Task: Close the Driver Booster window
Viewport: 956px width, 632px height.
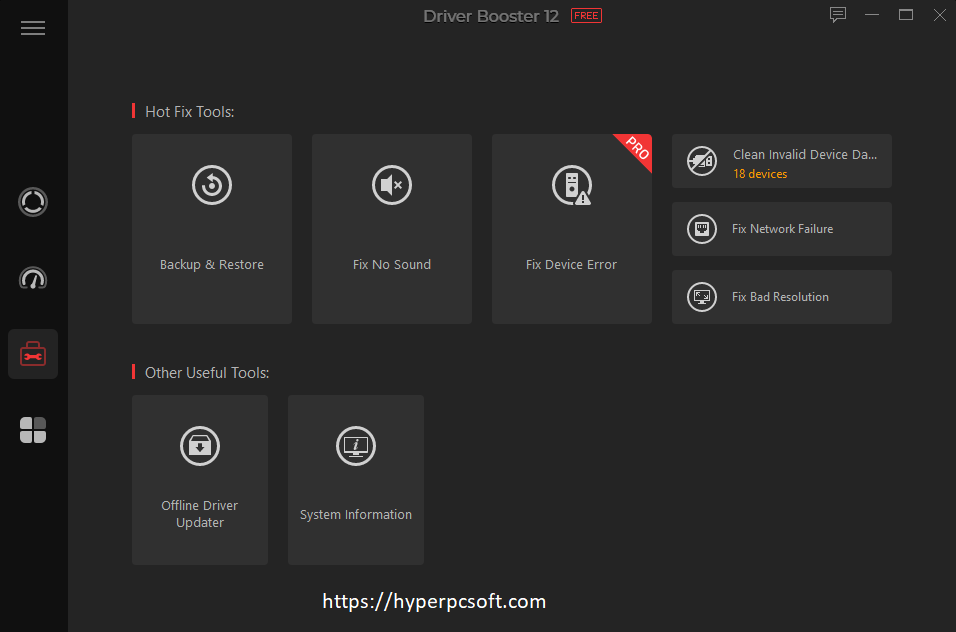Action: [x=940, y=15]
